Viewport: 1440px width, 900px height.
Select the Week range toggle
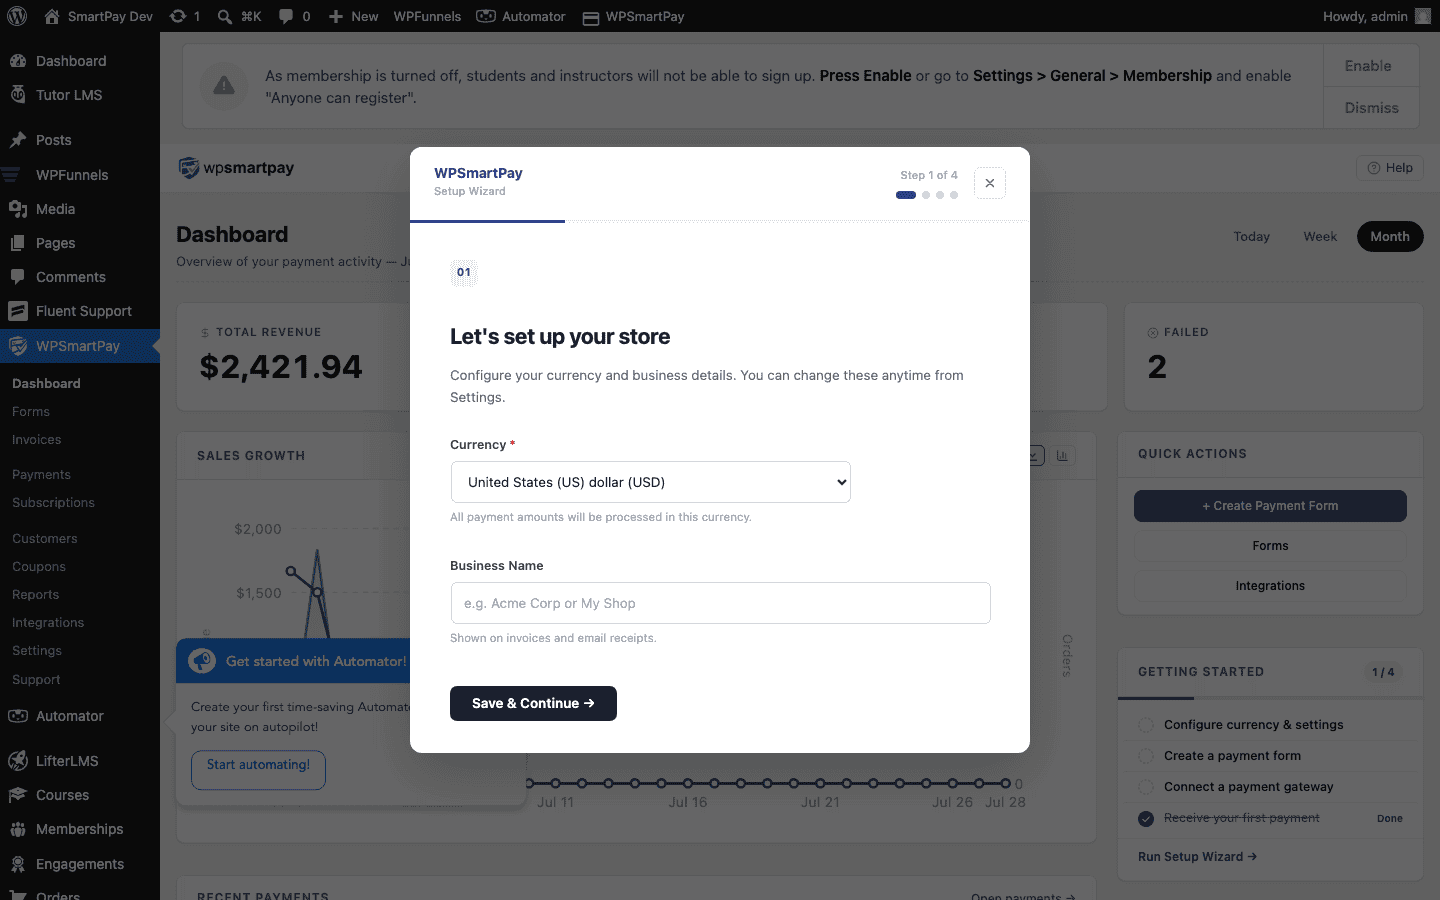click(x=1320, y=236)
